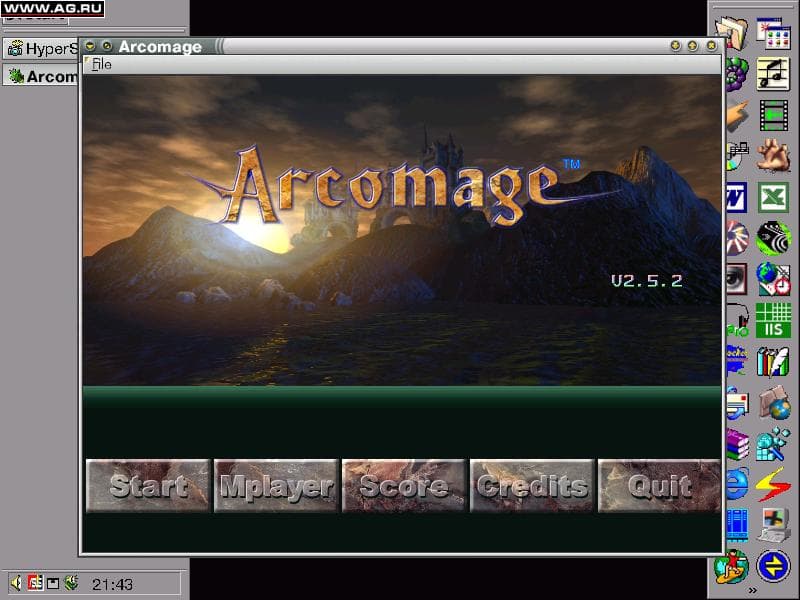Open the blue circle with yellow arrows icon

[773, 566]
